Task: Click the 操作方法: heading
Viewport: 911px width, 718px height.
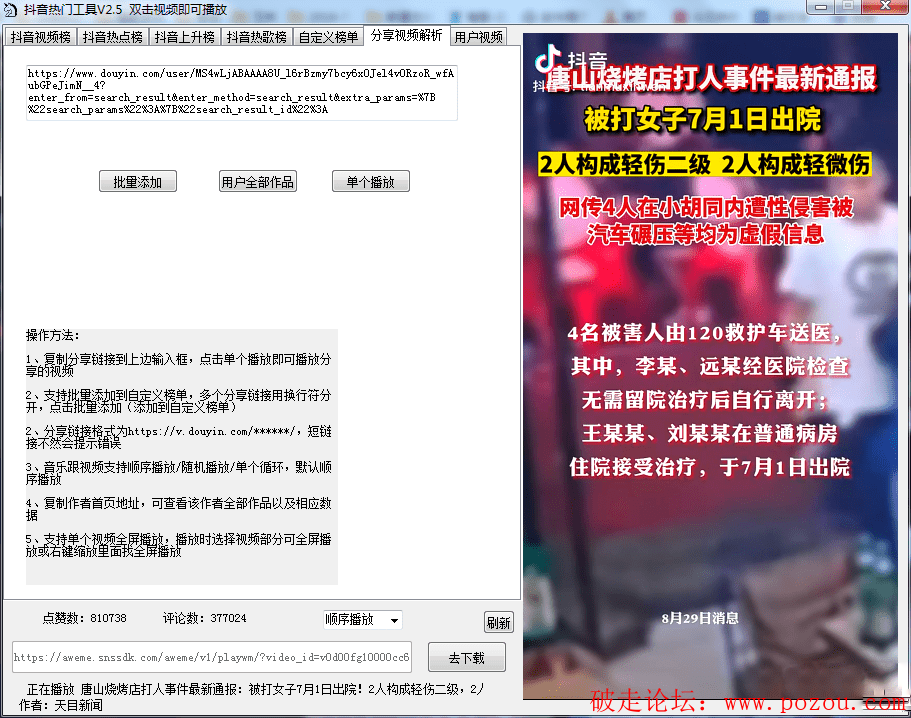Action: tap(52, 335)
